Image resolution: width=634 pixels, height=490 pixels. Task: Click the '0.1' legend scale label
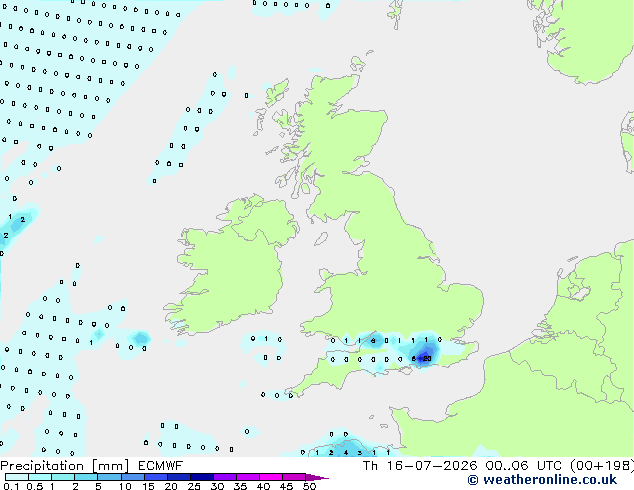pyautogui.click(x=11, y=486)
